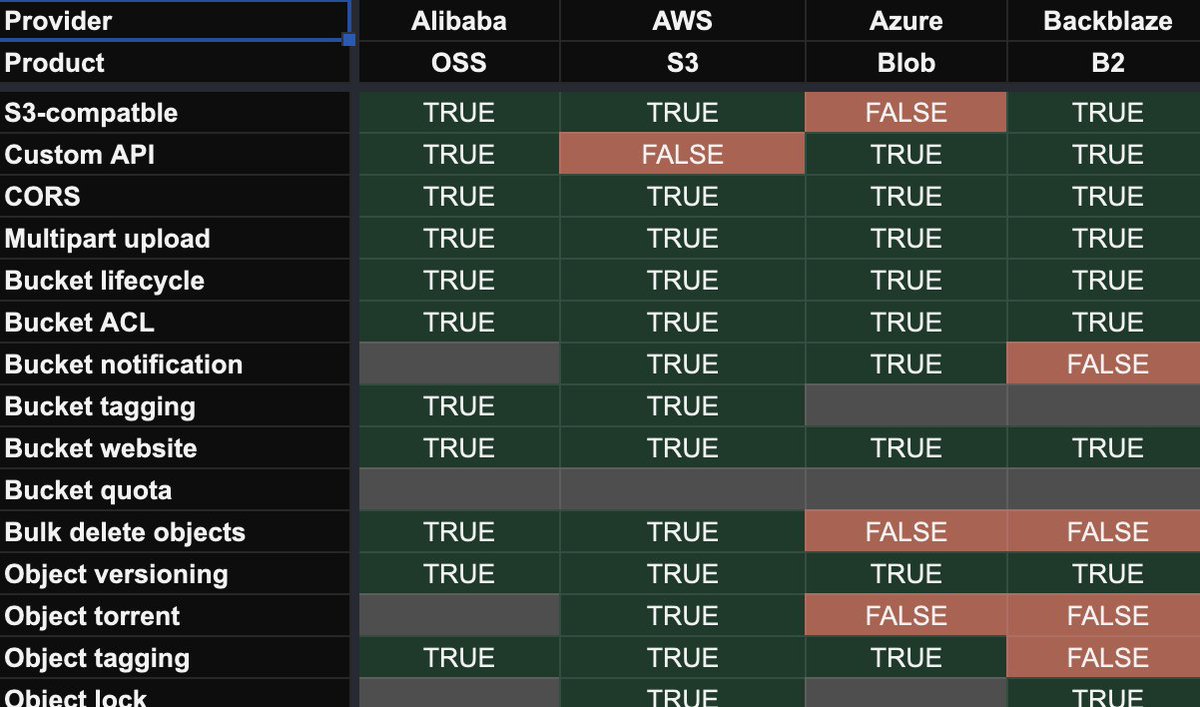Click the Bucket quota row label
This screenshot has height=707, width=1200.
tap(175, 490)
